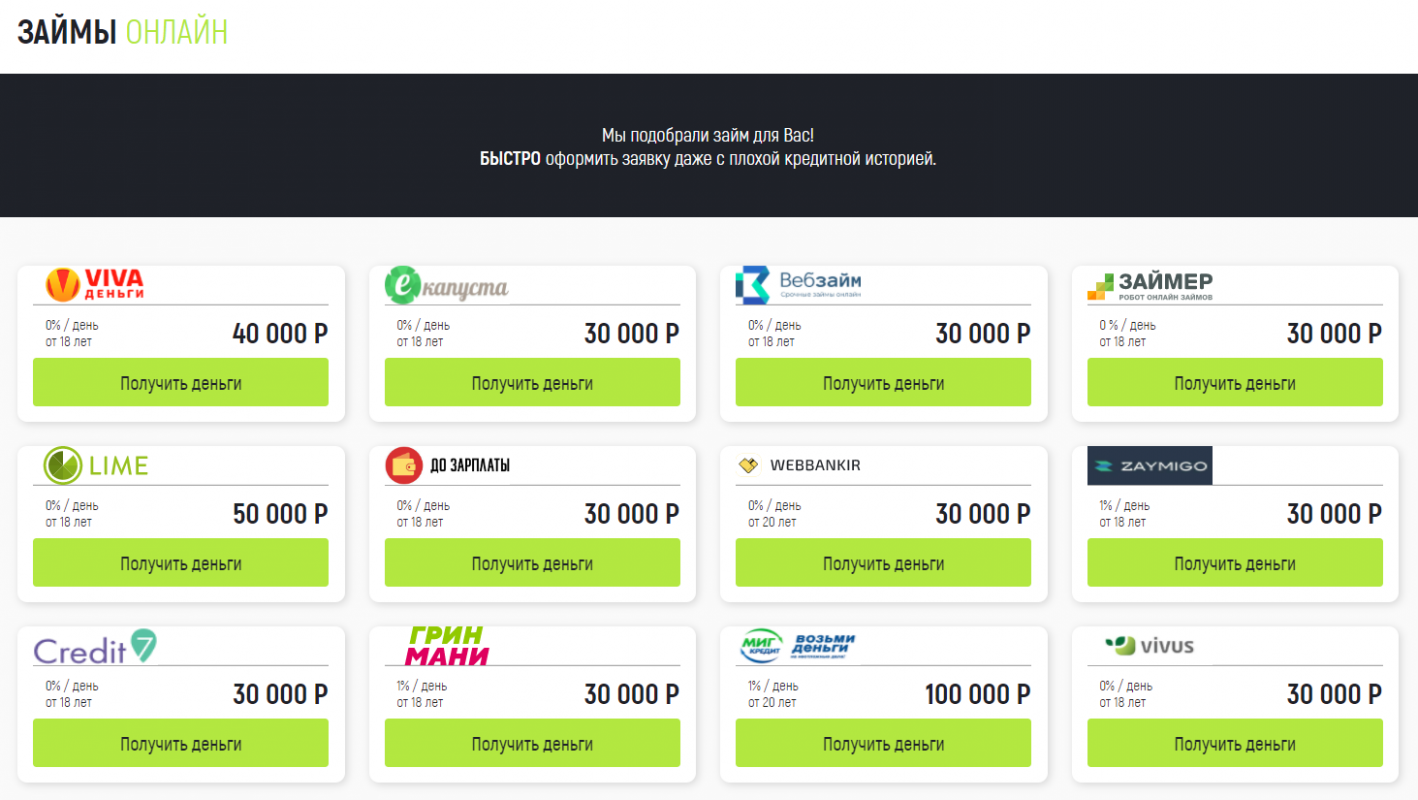
Task: Click the 40 000 Р amount on VIVA card
Action: tap(280, 333)
